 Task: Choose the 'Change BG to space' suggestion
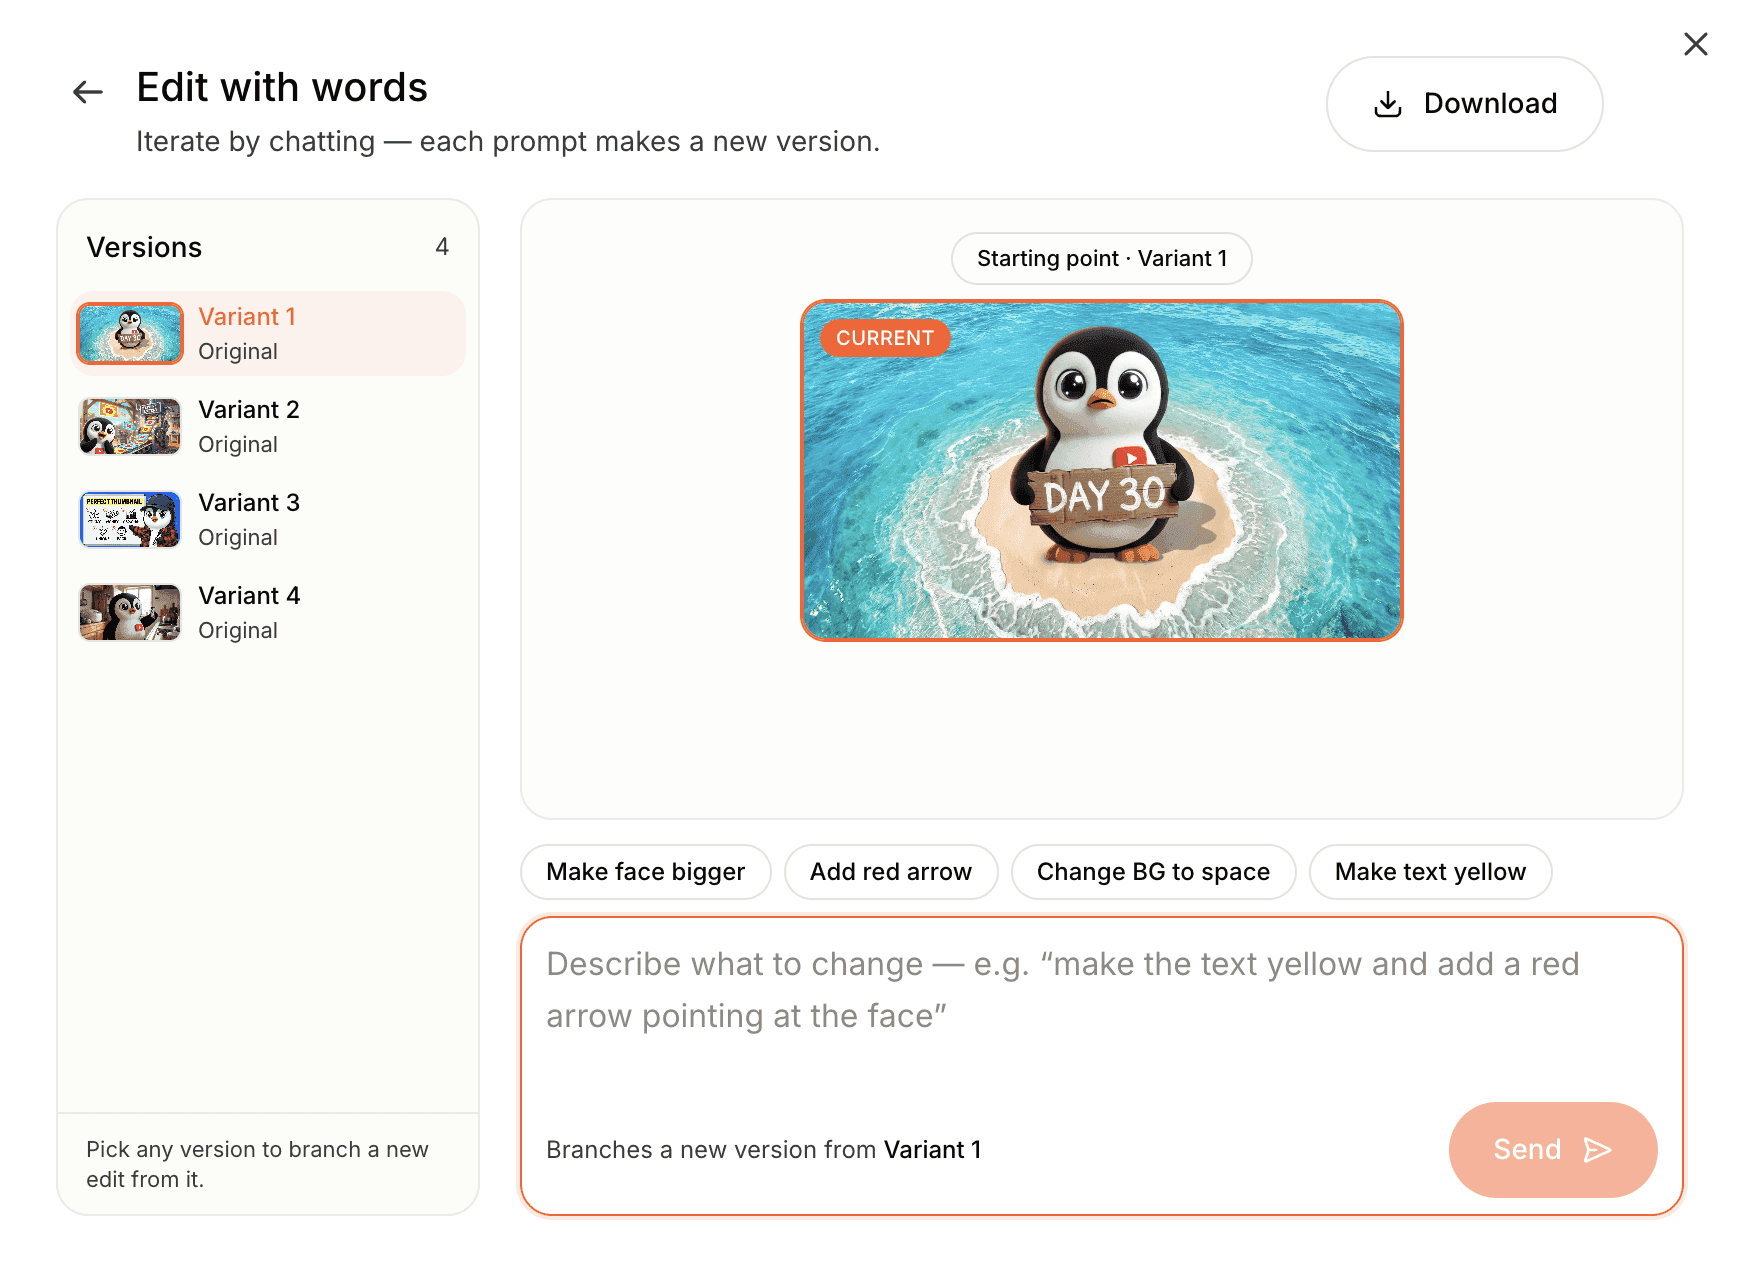1153,872
